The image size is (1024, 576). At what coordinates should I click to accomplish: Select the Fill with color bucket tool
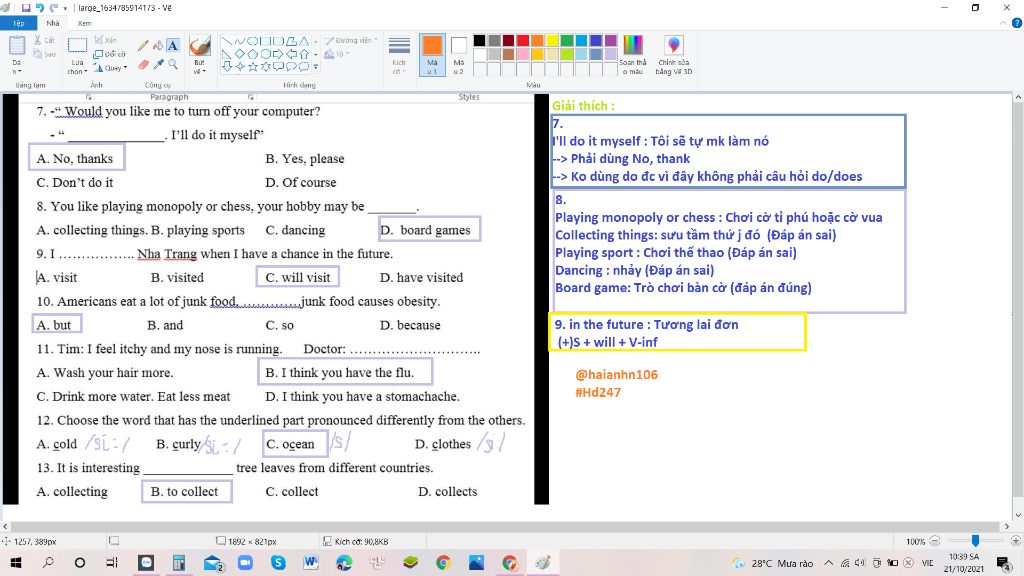click(158, 46)
